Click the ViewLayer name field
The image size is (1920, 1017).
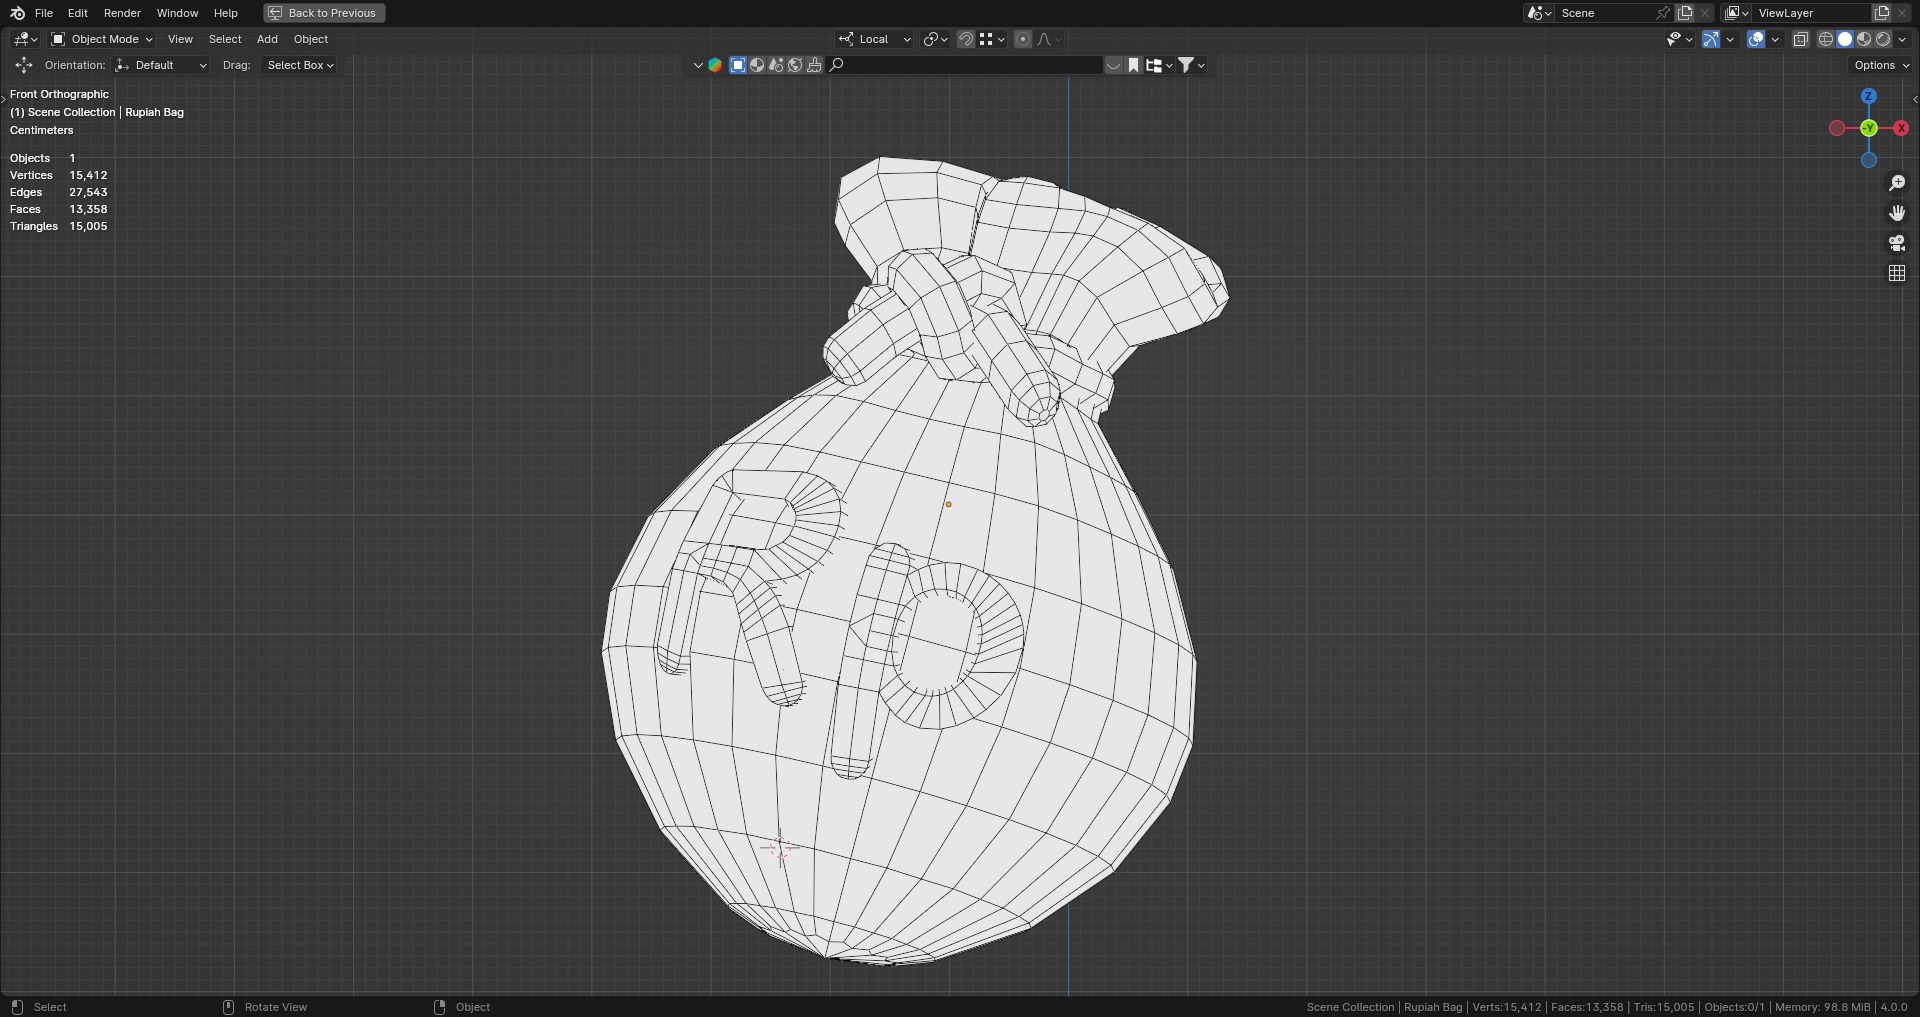pyautogui.click(x=1812, y=13)
